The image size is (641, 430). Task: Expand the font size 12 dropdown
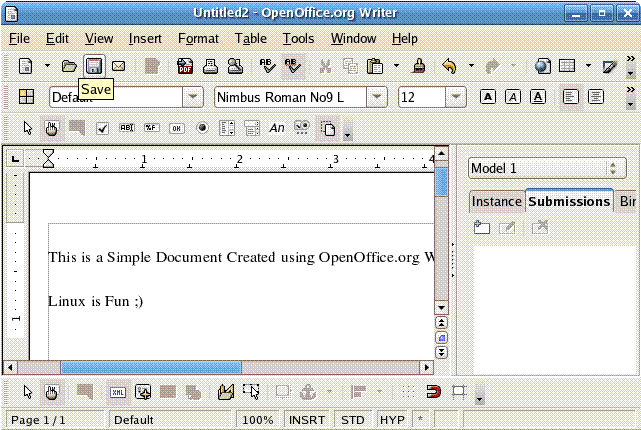click(456, 97)
